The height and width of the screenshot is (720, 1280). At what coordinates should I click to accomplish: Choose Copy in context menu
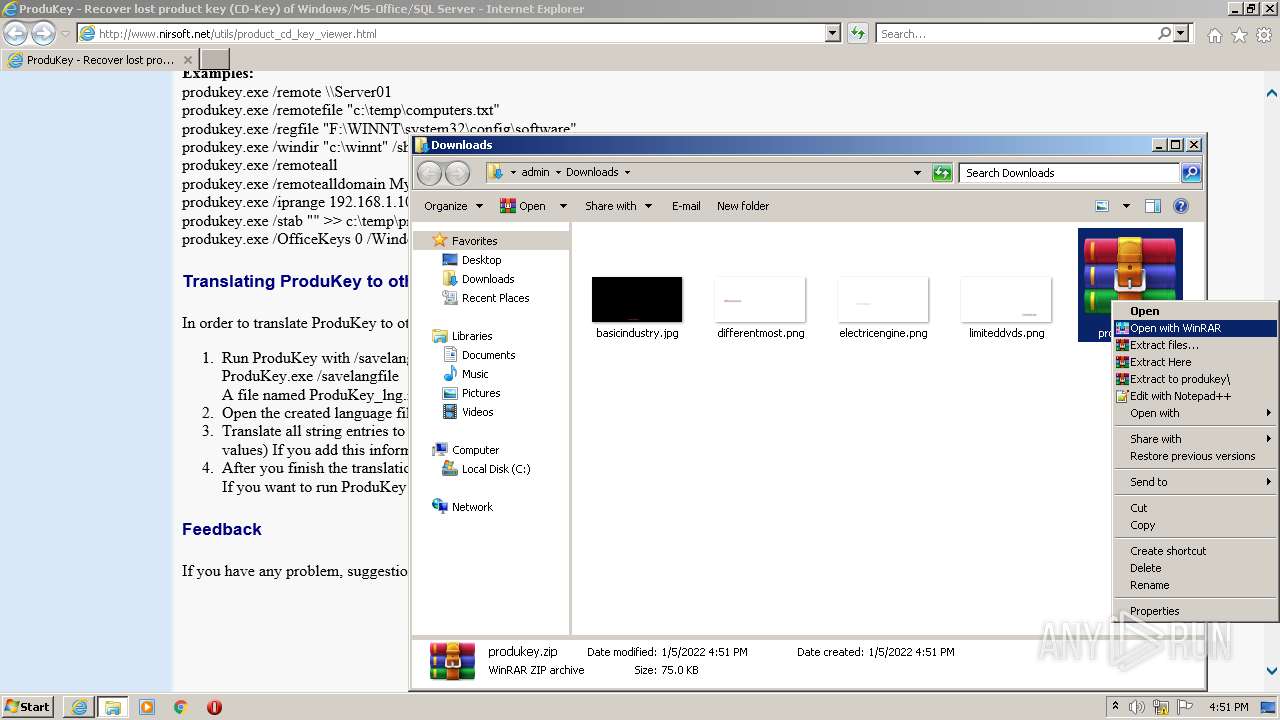click(1196, 525)
